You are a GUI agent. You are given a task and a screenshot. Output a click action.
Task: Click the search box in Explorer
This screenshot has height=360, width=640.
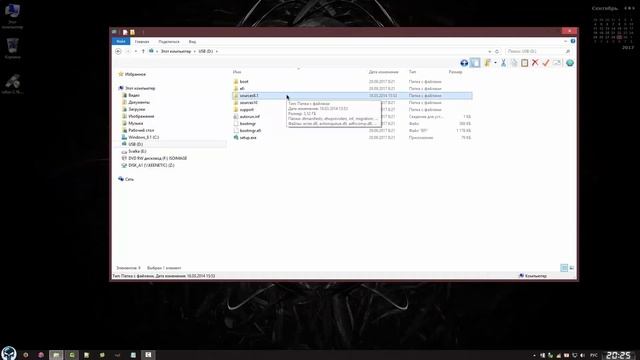coord(538,51)
